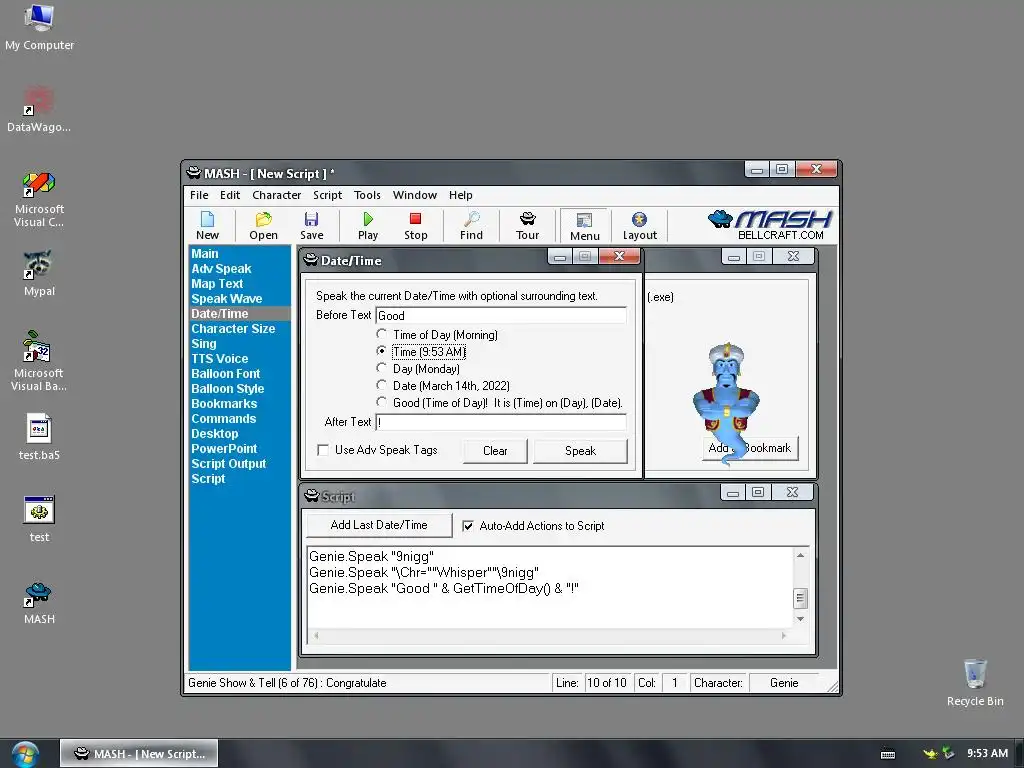Screen dimensions: 1024x768
Task: Open Balloon Font sidebar panel
Action: point(225,374)
